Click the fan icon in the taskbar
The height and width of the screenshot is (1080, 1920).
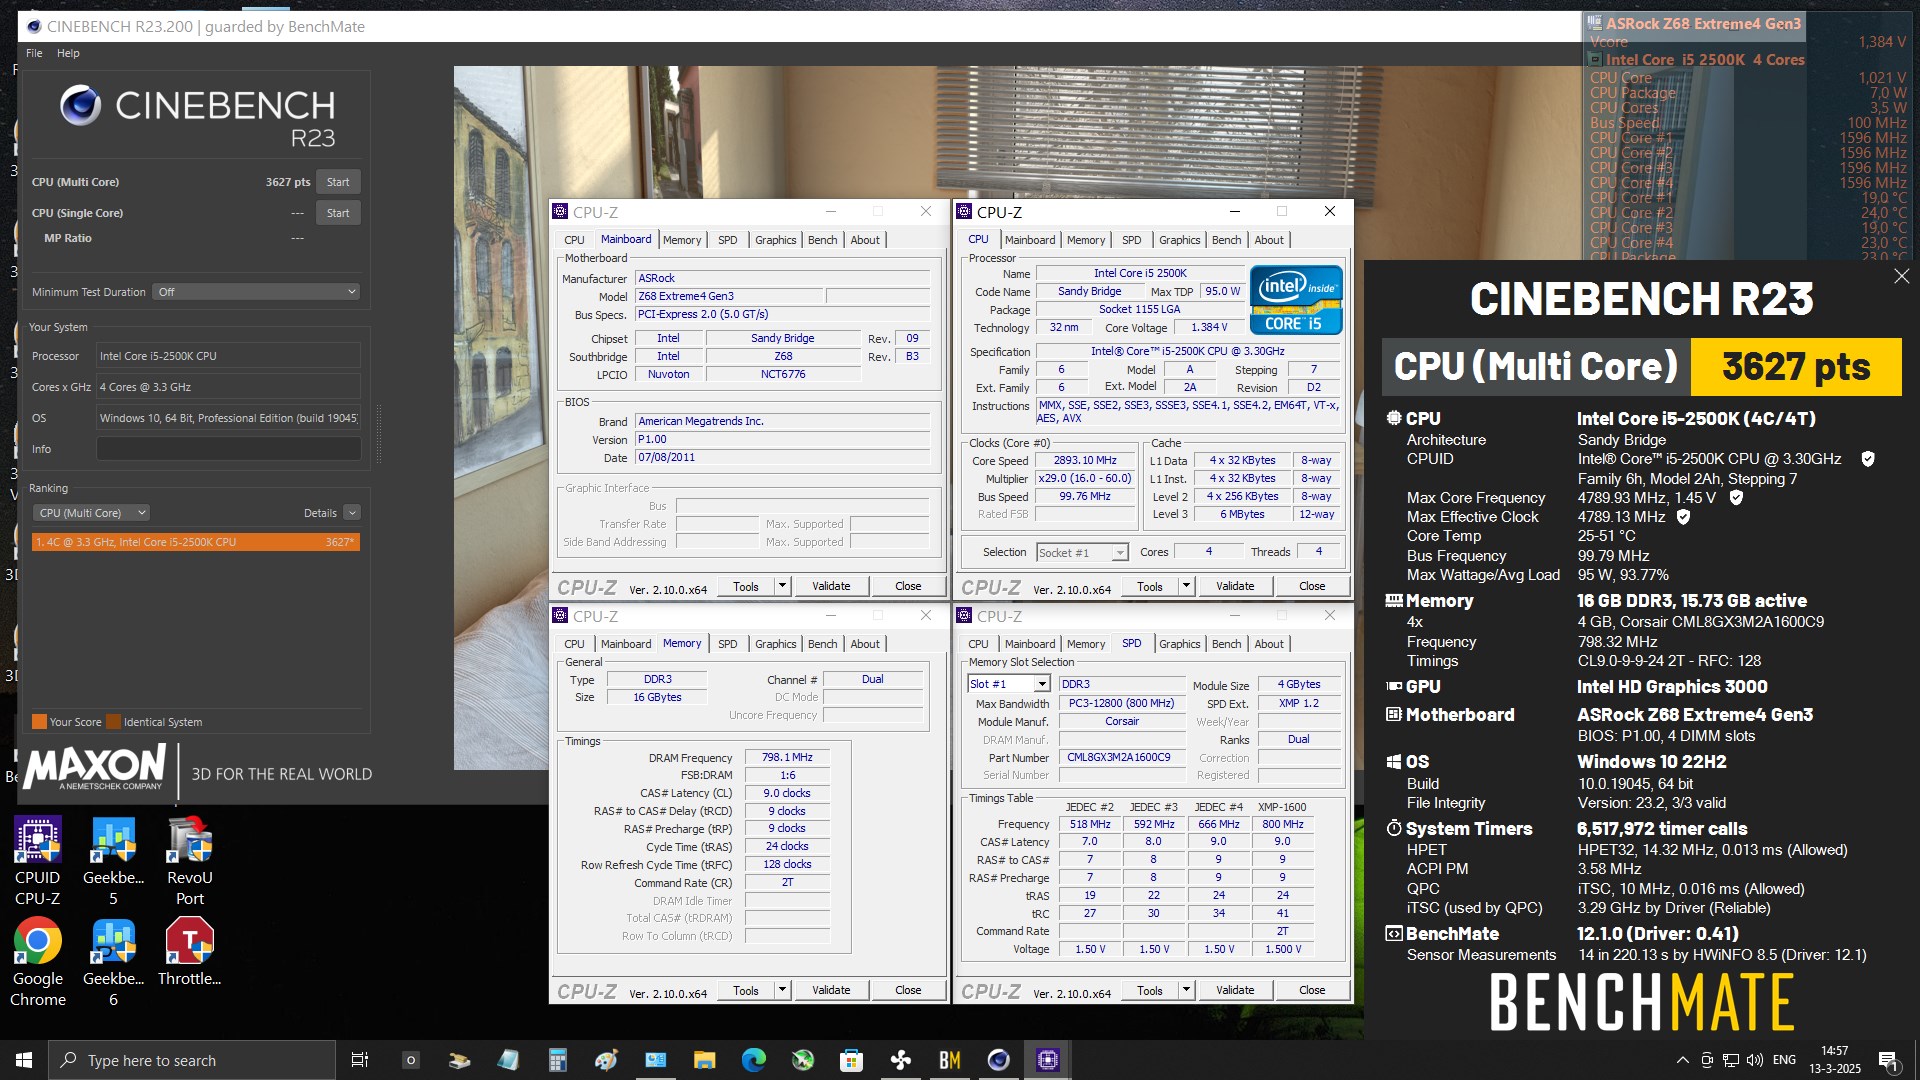point(900,1060)
